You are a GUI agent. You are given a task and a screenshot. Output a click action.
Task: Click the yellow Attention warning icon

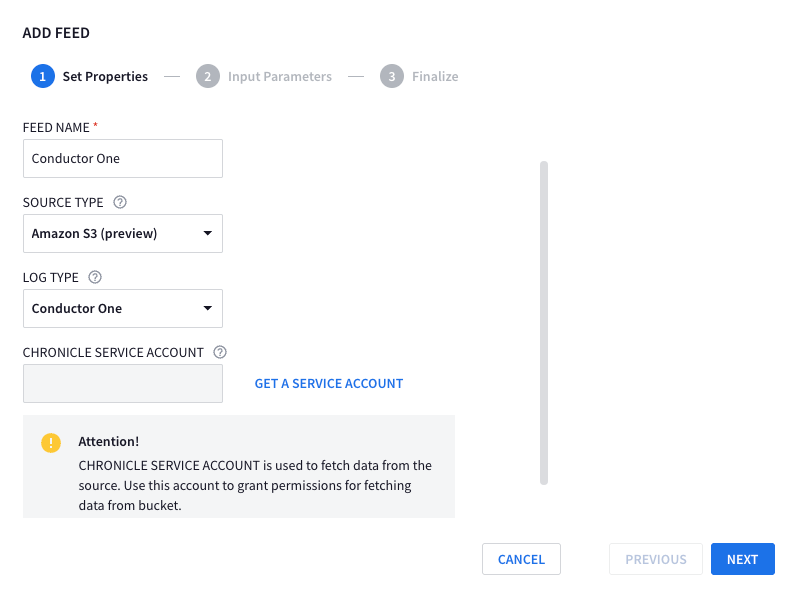click(51, 442)
